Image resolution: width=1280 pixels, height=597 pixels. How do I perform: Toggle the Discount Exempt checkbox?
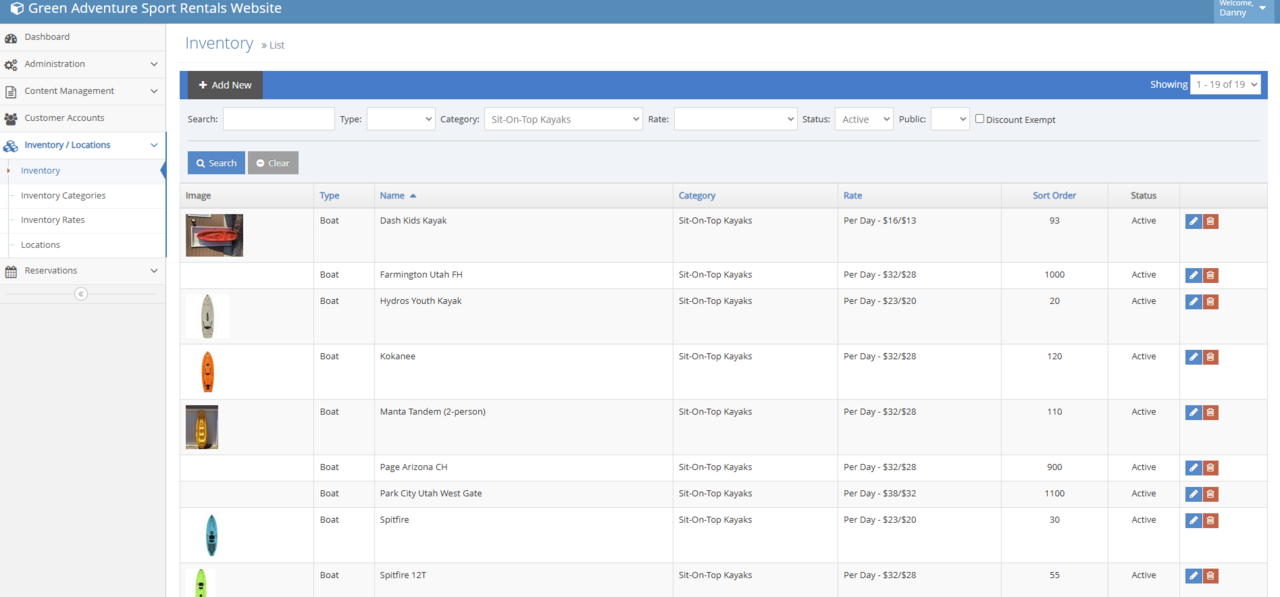(980, 119)
